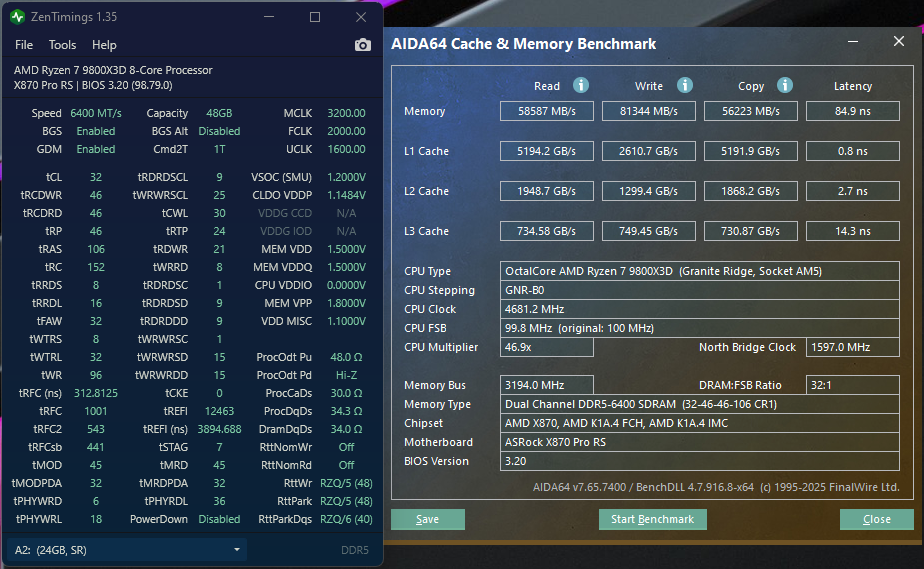Click the Read info icon in AIDA64
924x569 pixels.
click(580, 85)
